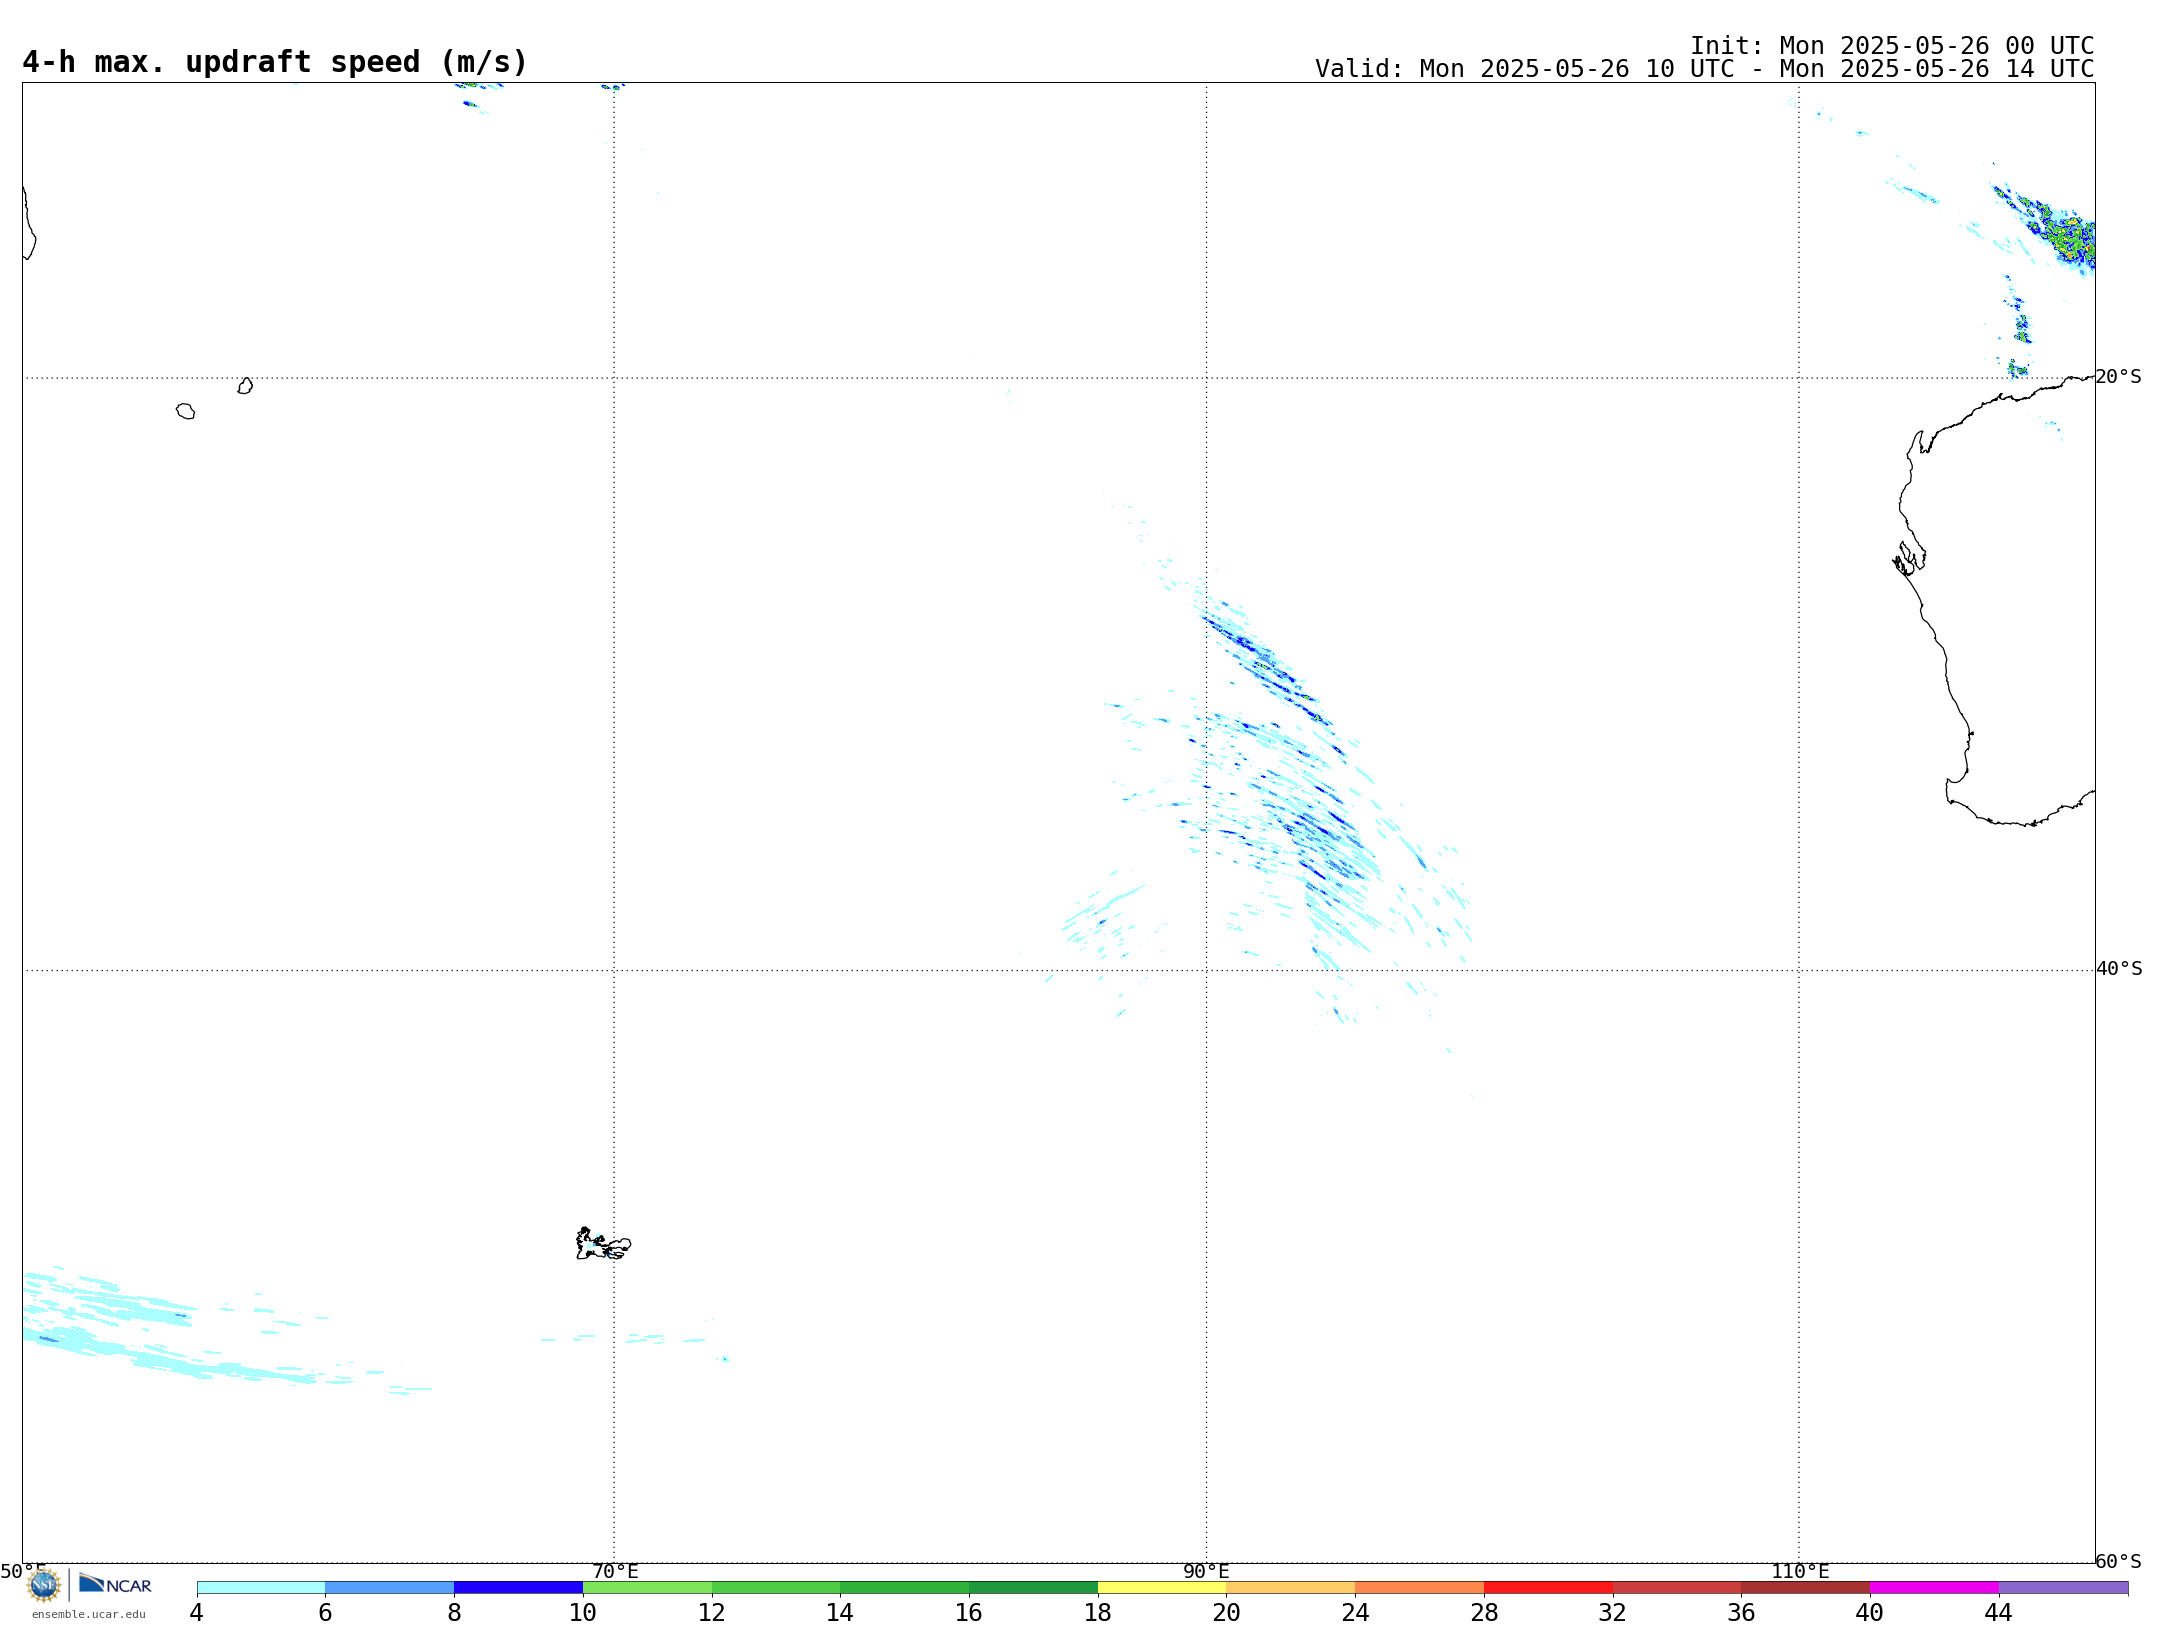Image resolution: width=2160 pixels, height=1626 pixels.
Task: Pick the dark green 16–18 colorbar segment
Action: tap(1033, 1588)
